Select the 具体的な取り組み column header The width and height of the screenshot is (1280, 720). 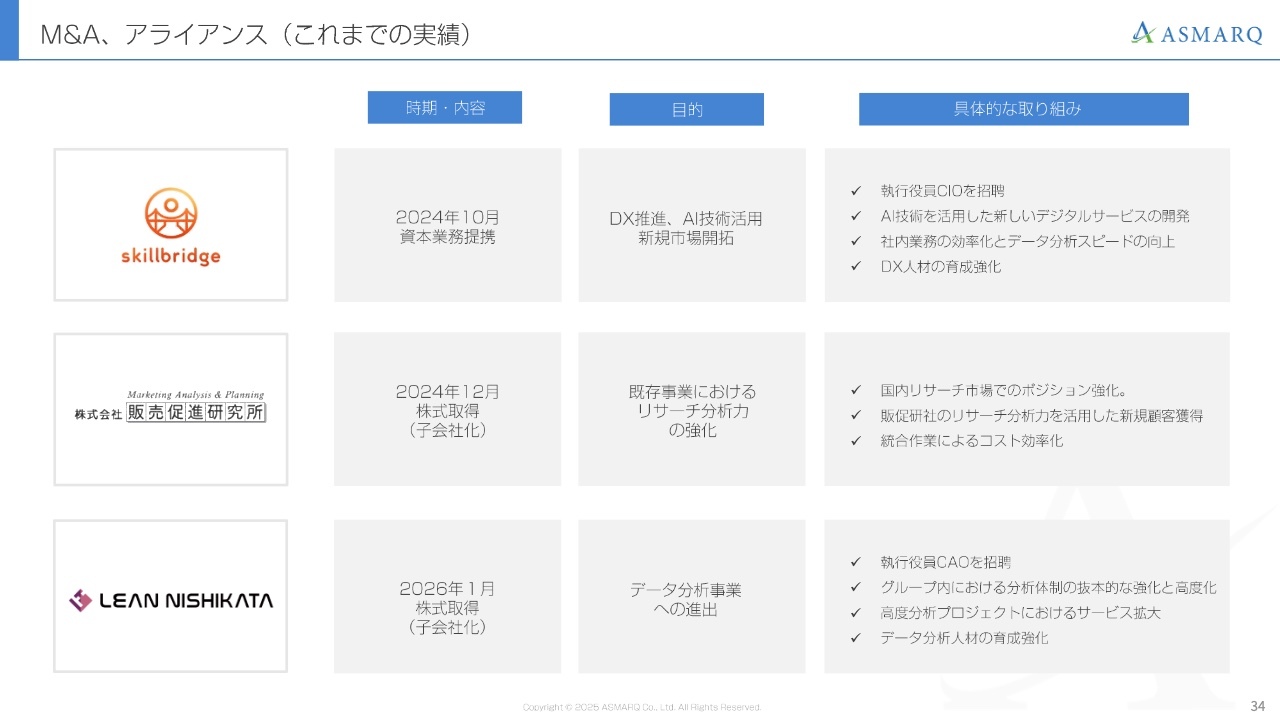1023,109
